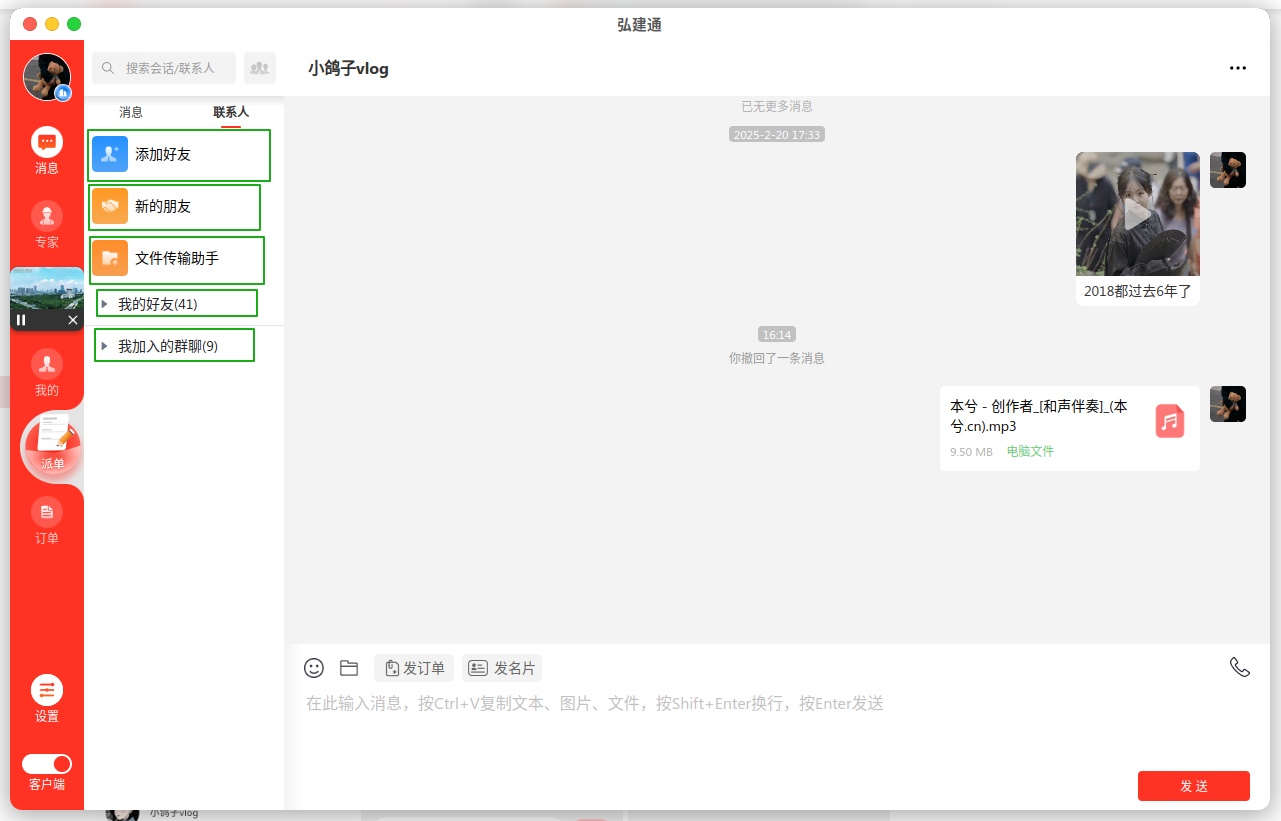This screenshot has width=1281, height=821.
Task: Toggle the 客户端 client switch
Action: [x=47, y=764]
